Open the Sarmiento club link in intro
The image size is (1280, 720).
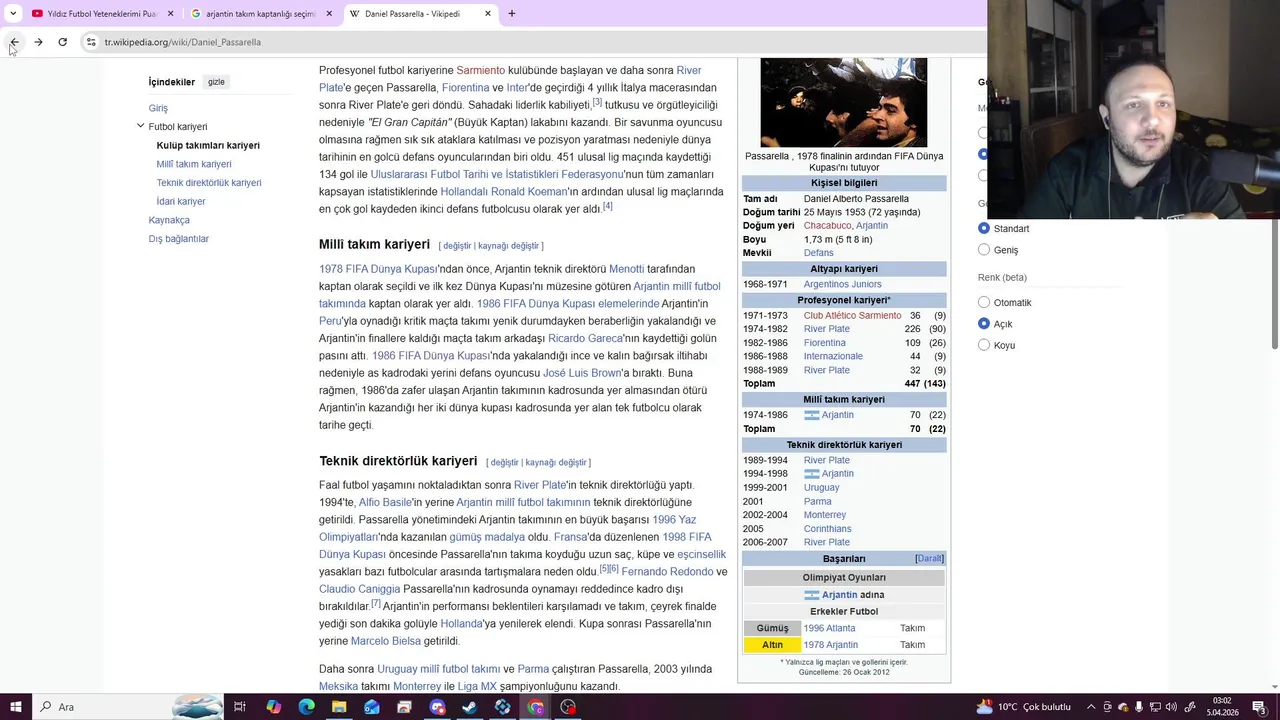tap(481, 70)
